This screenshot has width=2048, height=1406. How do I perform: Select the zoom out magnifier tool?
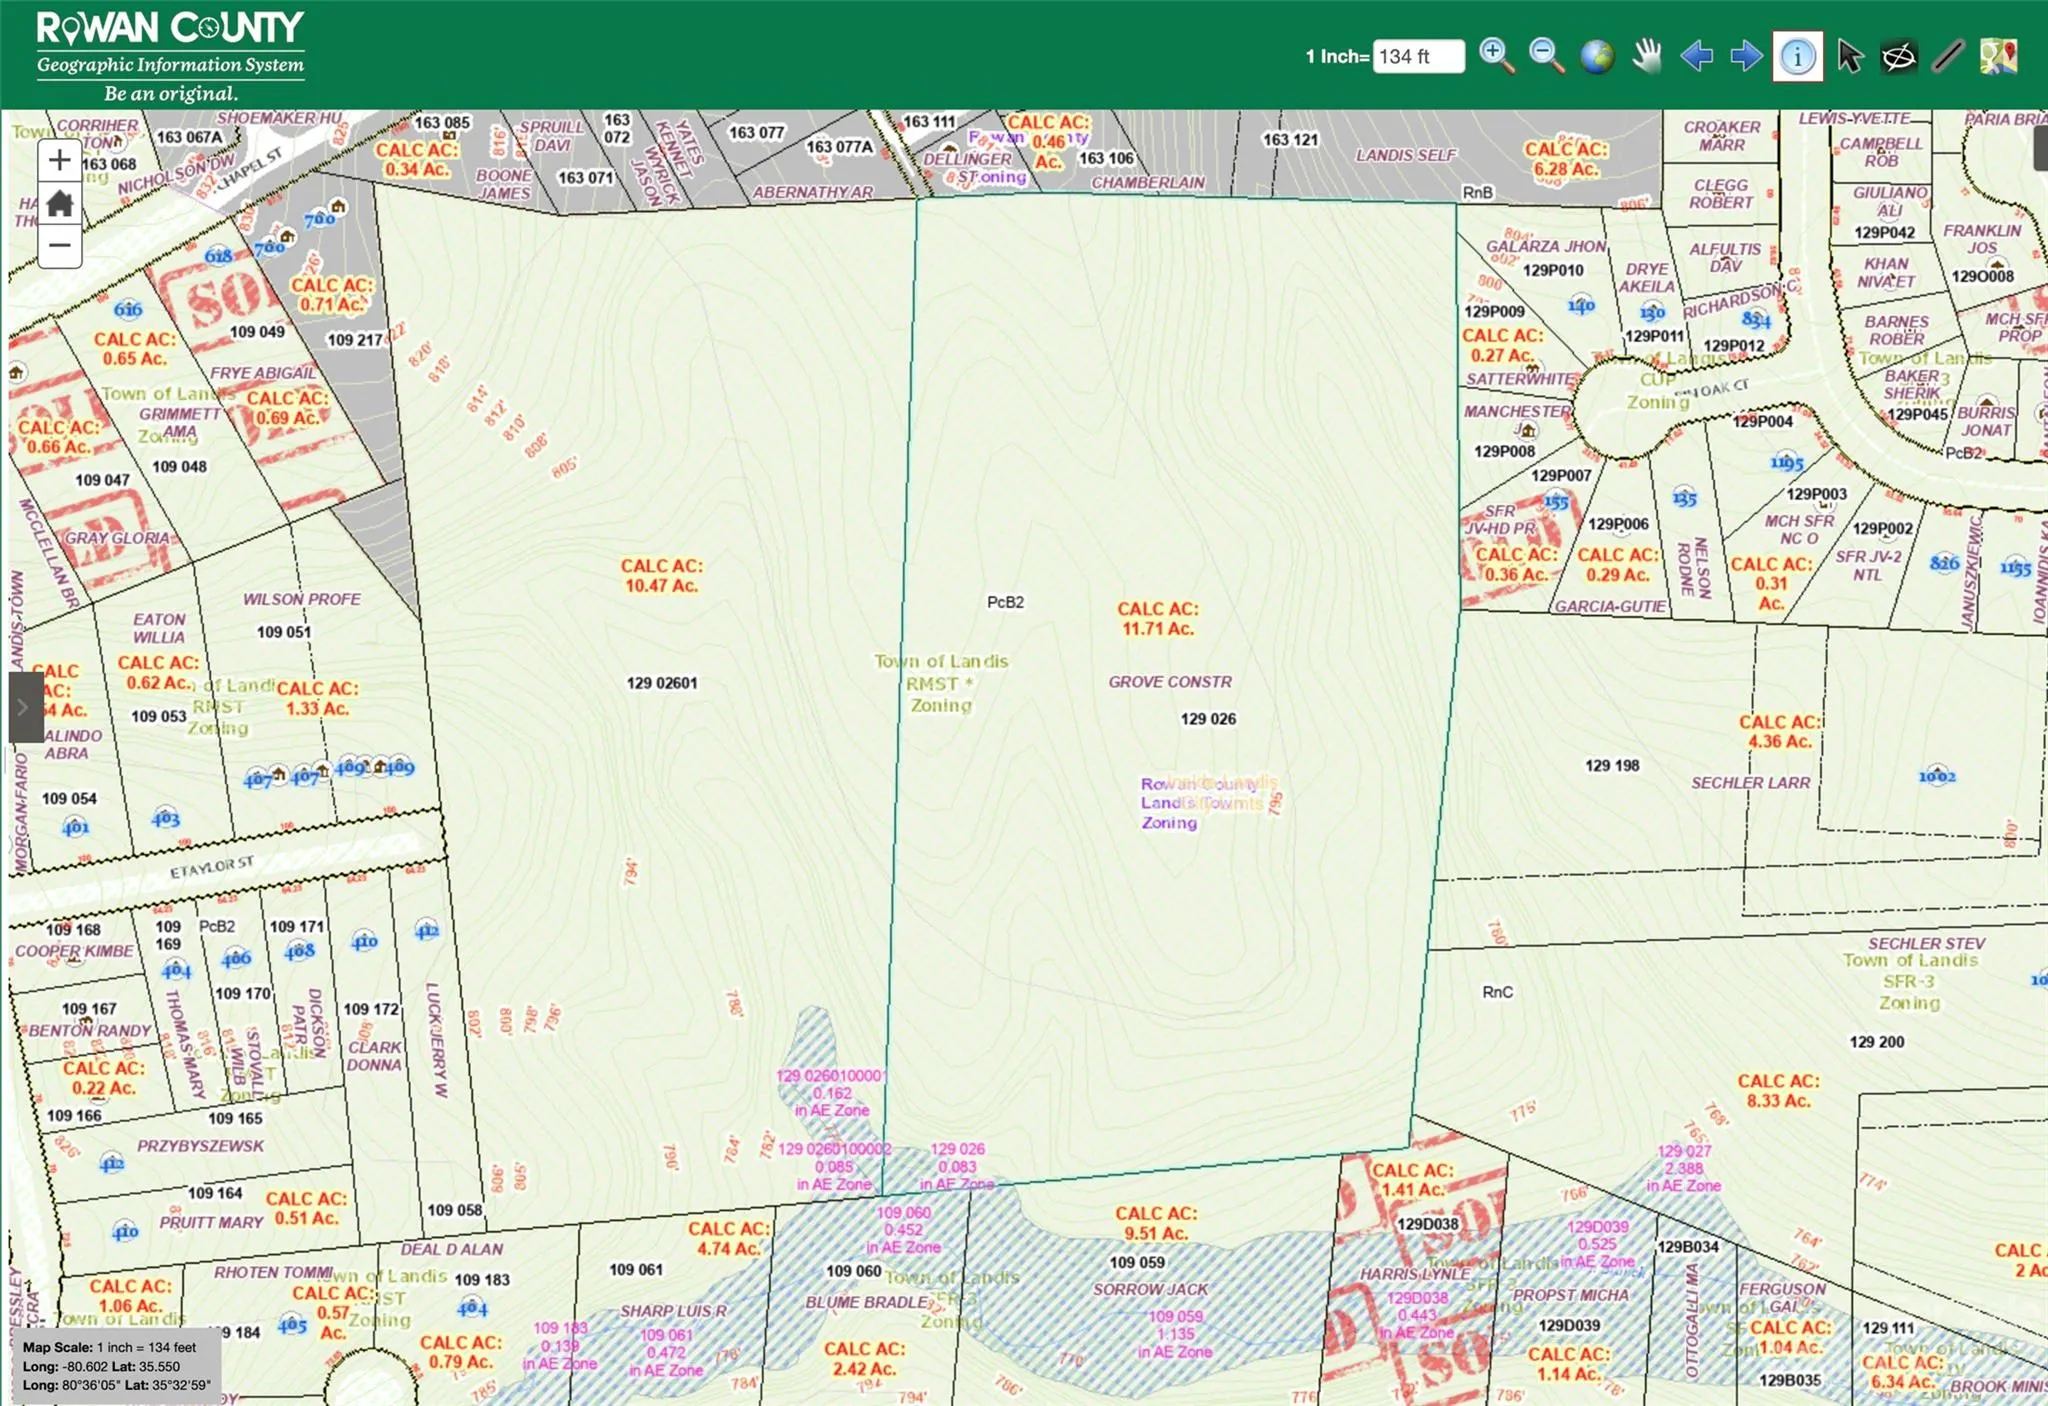point(1546,56)
